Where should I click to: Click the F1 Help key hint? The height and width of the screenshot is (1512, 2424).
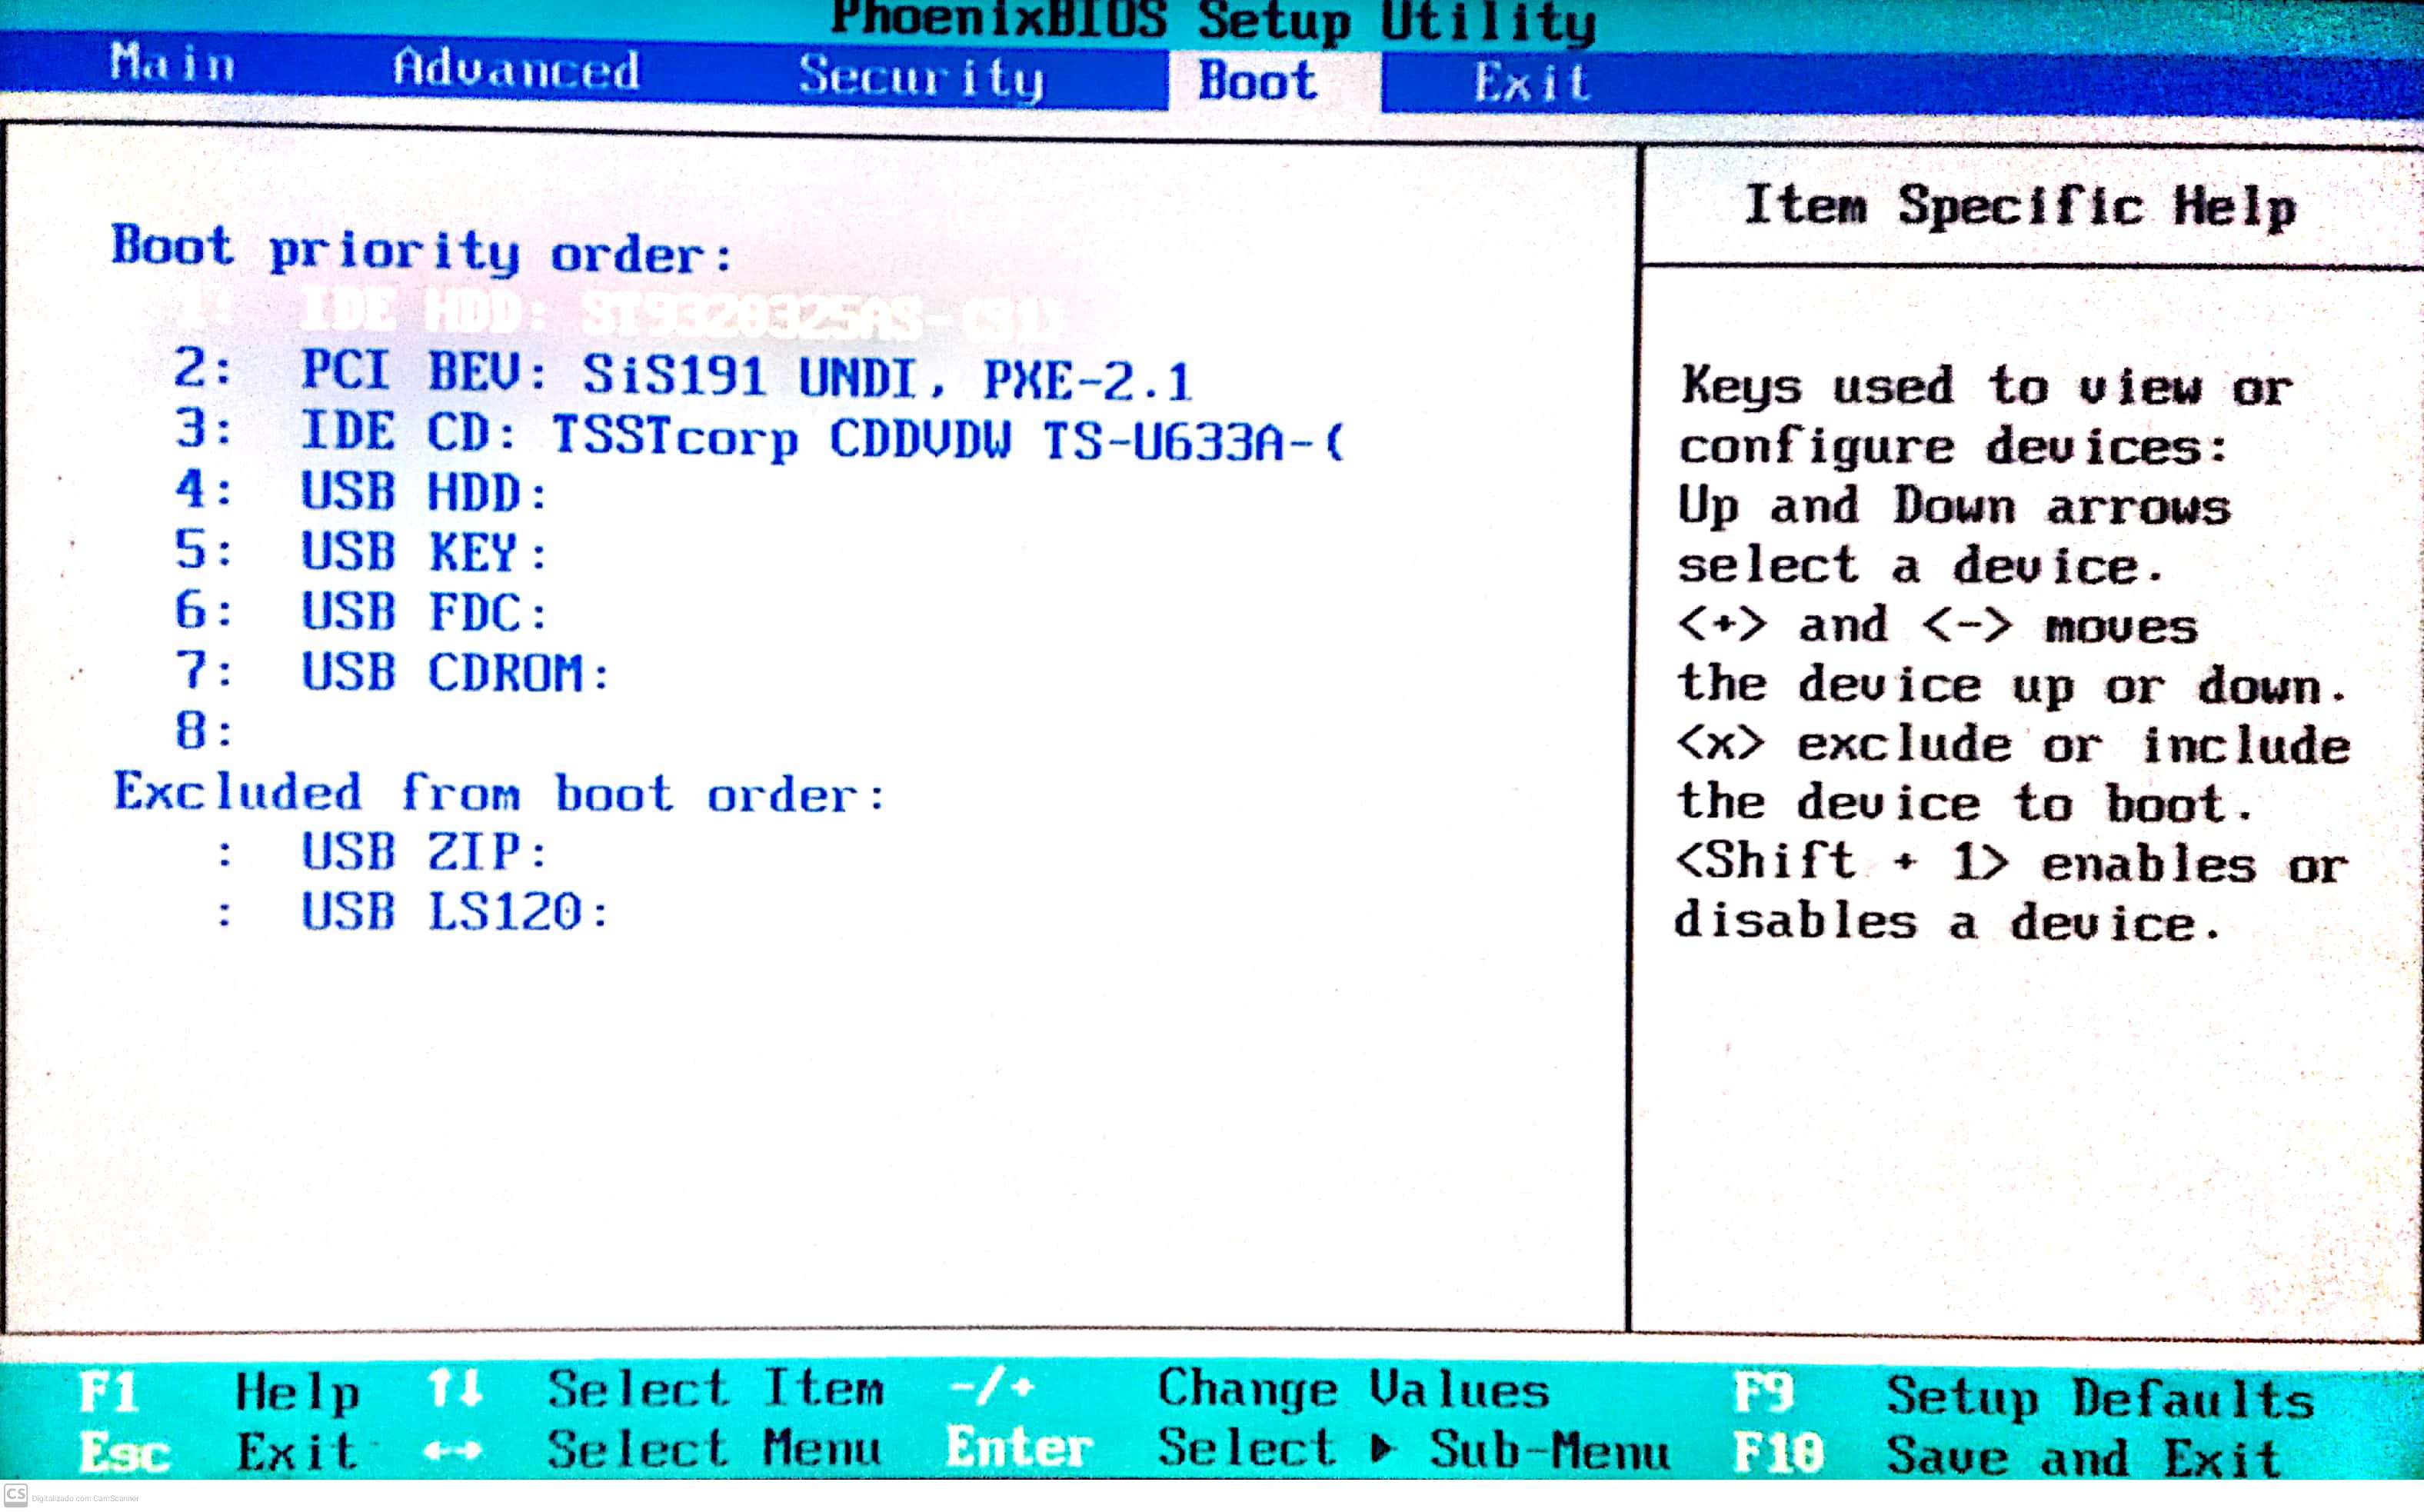coord(220,1392)
